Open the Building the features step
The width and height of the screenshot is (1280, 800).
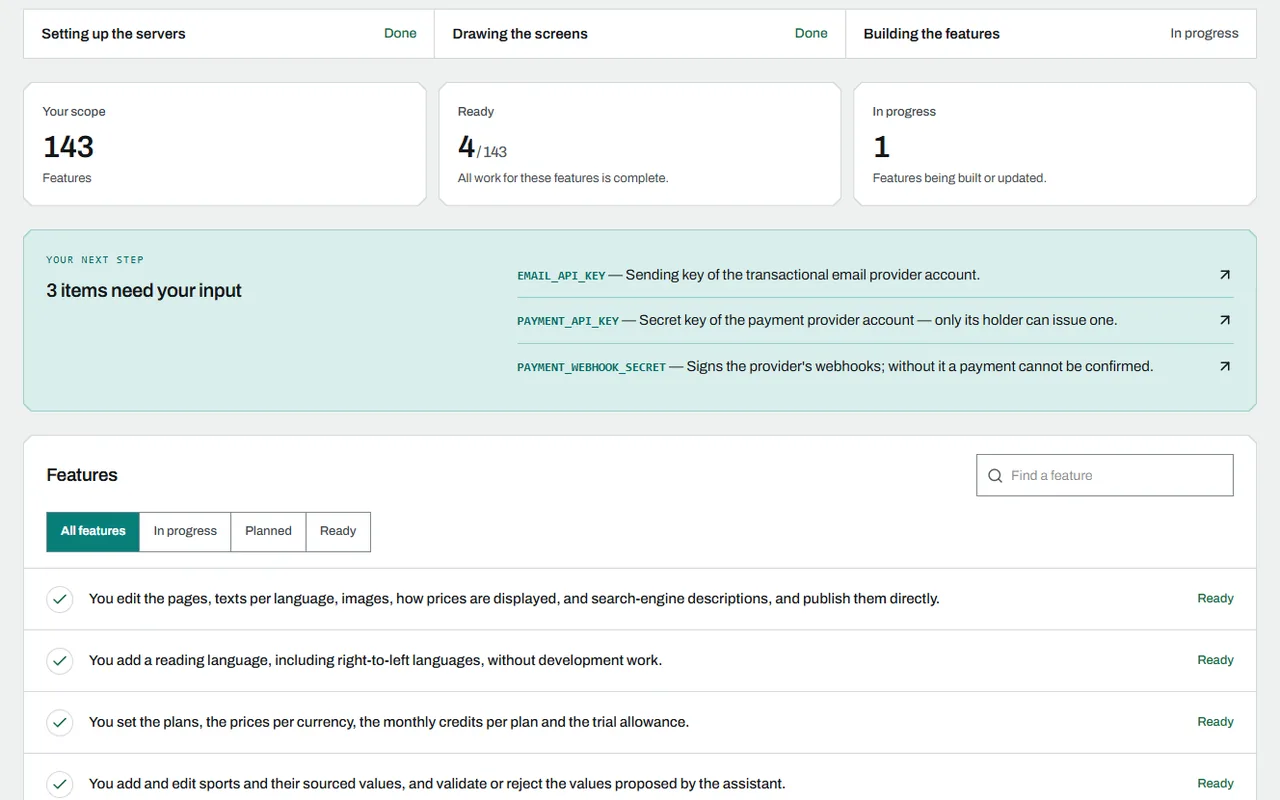(1051, 34)
